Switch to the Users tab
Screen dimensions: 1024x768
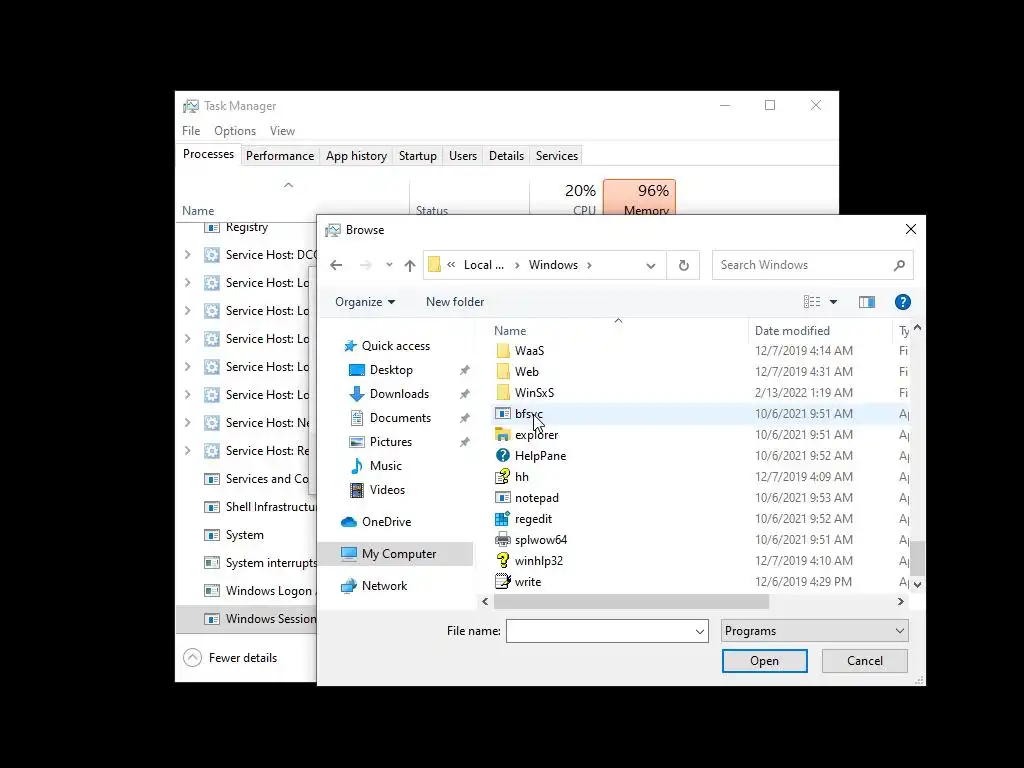tap(463, 156)
